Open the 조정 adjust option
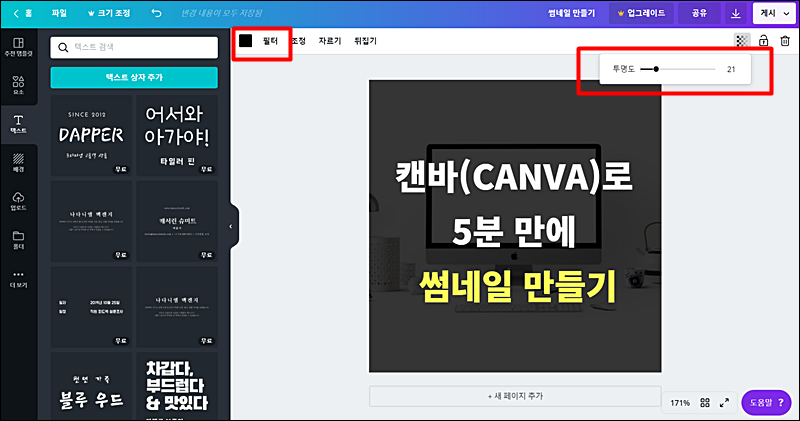The image size is (800, 421). pyautogui.click(x=299, y=41)
